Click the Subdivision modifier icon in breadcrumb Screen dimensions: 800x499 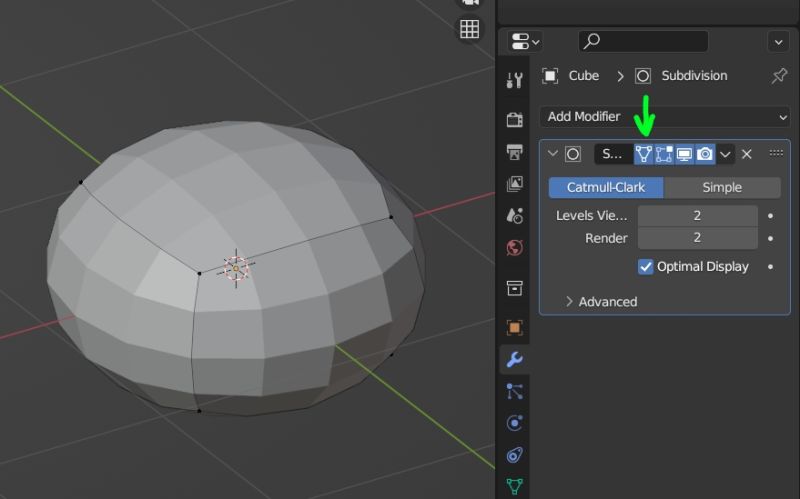[x=643, y=76]
